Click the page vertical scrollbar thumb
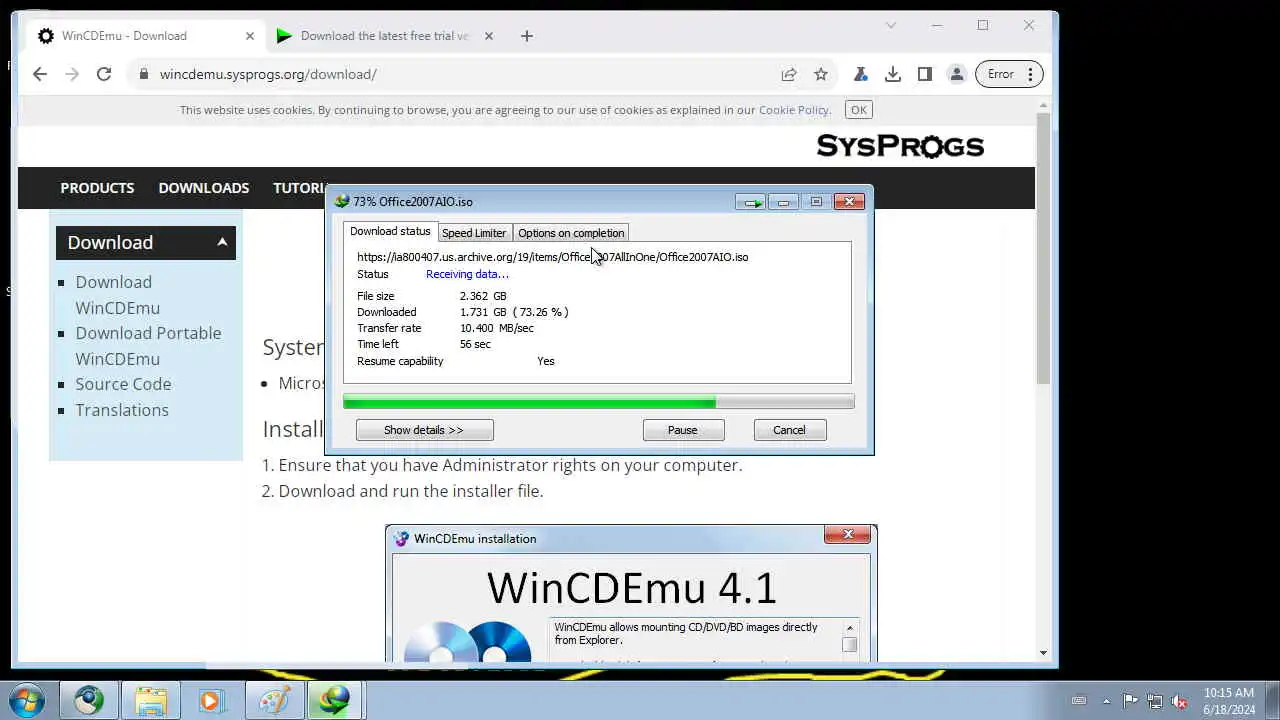This screenshot has width=1280, height=720. tap(1043, 247)
